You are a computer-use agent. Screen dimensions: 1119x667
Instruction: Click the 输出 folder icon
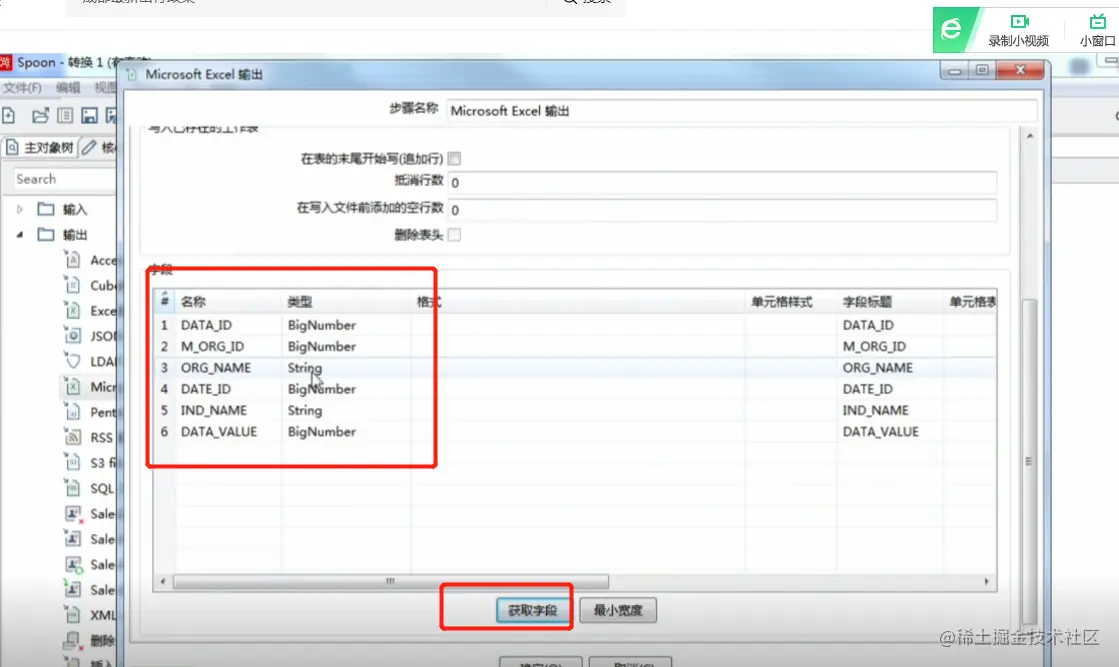coord(46,234)
